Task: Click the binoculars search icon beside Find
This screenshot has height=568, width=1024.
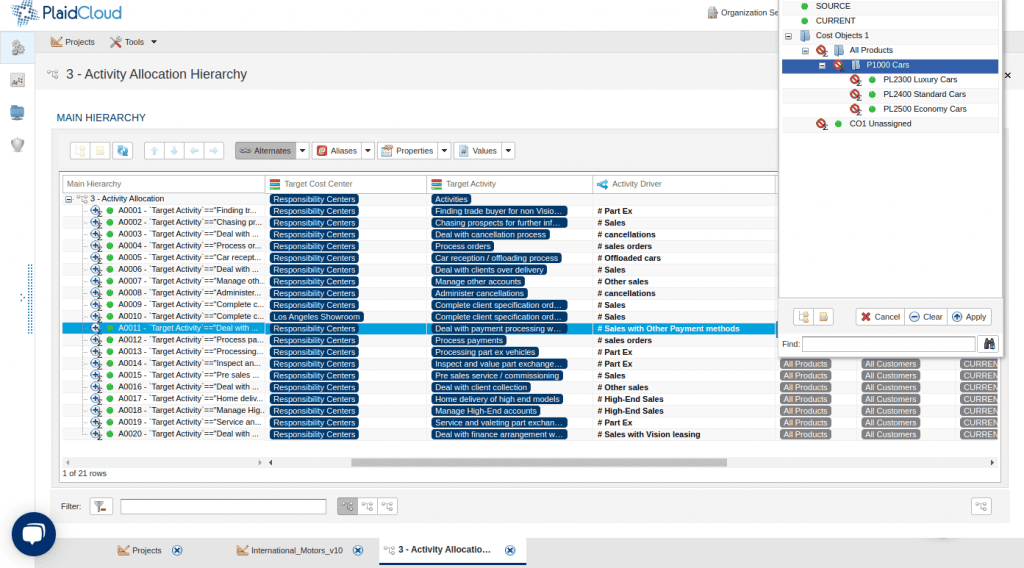Action: coord(989,344)
